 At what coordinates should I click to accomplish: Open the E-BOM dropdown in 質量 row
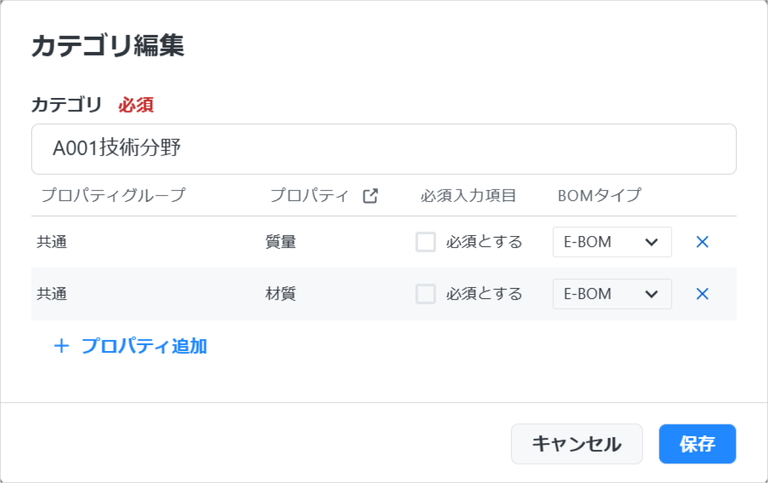pos(612,242)
